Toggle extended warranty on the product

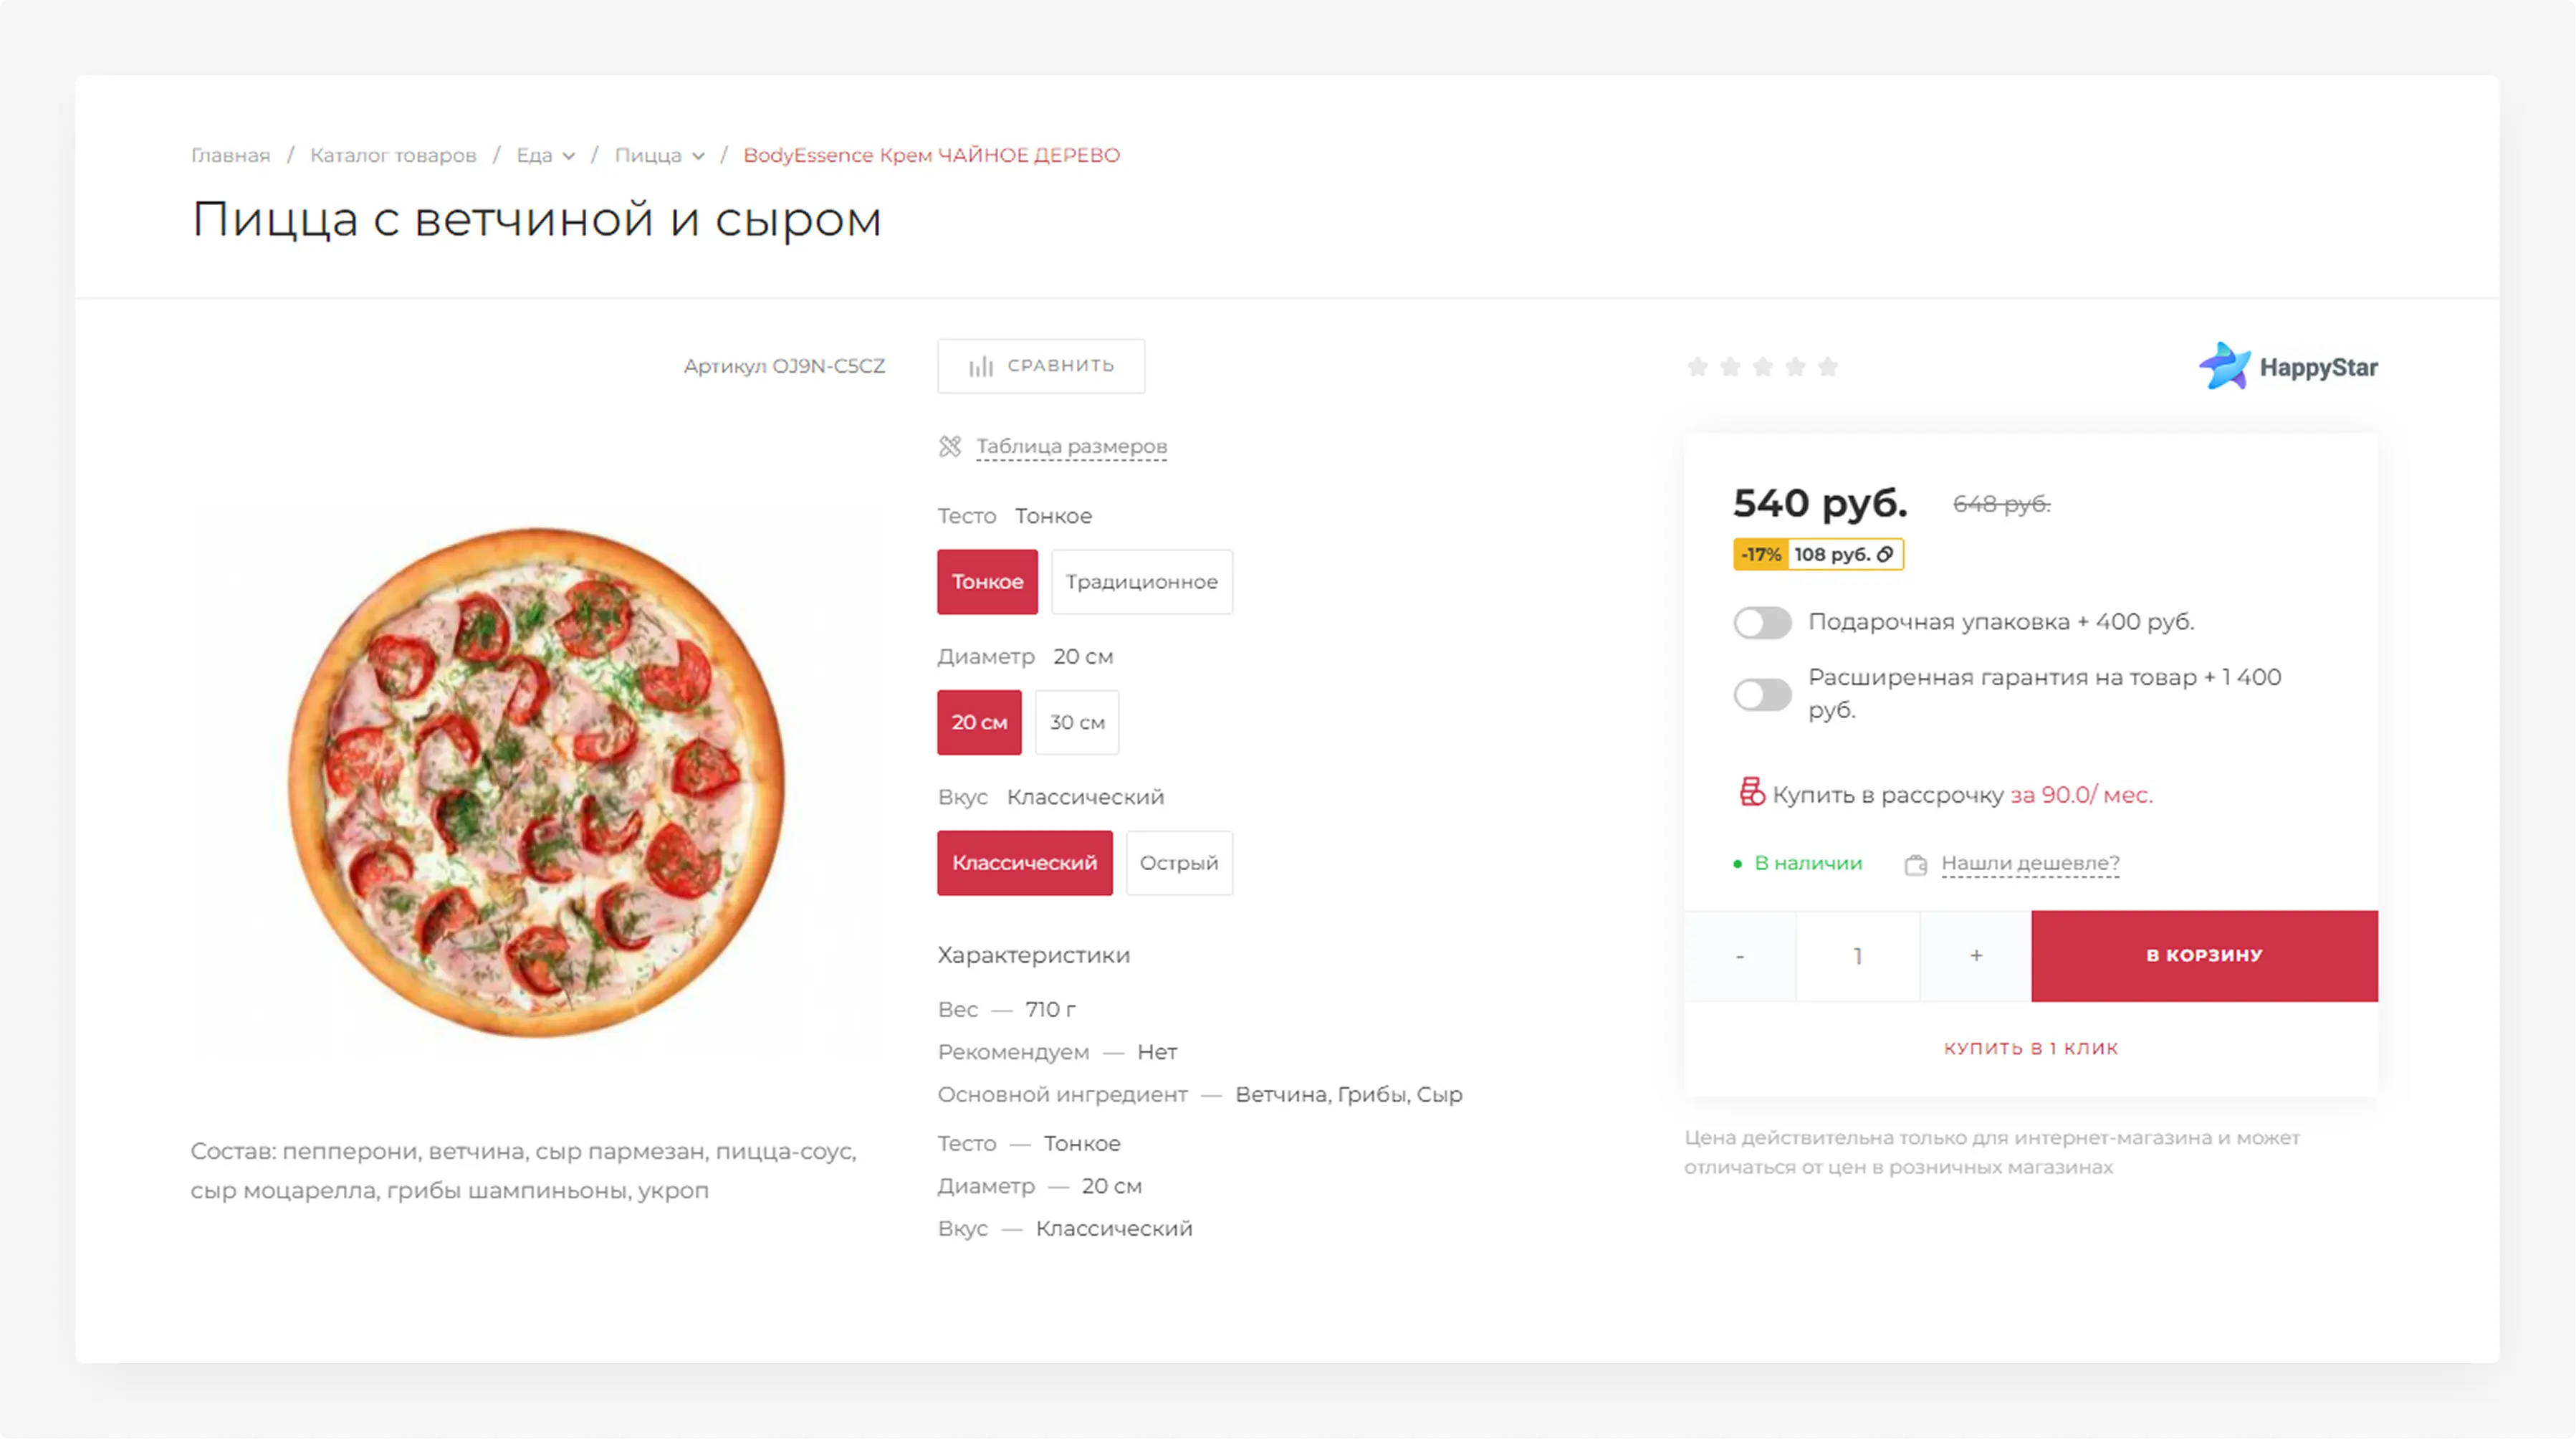coord(1762,694)
